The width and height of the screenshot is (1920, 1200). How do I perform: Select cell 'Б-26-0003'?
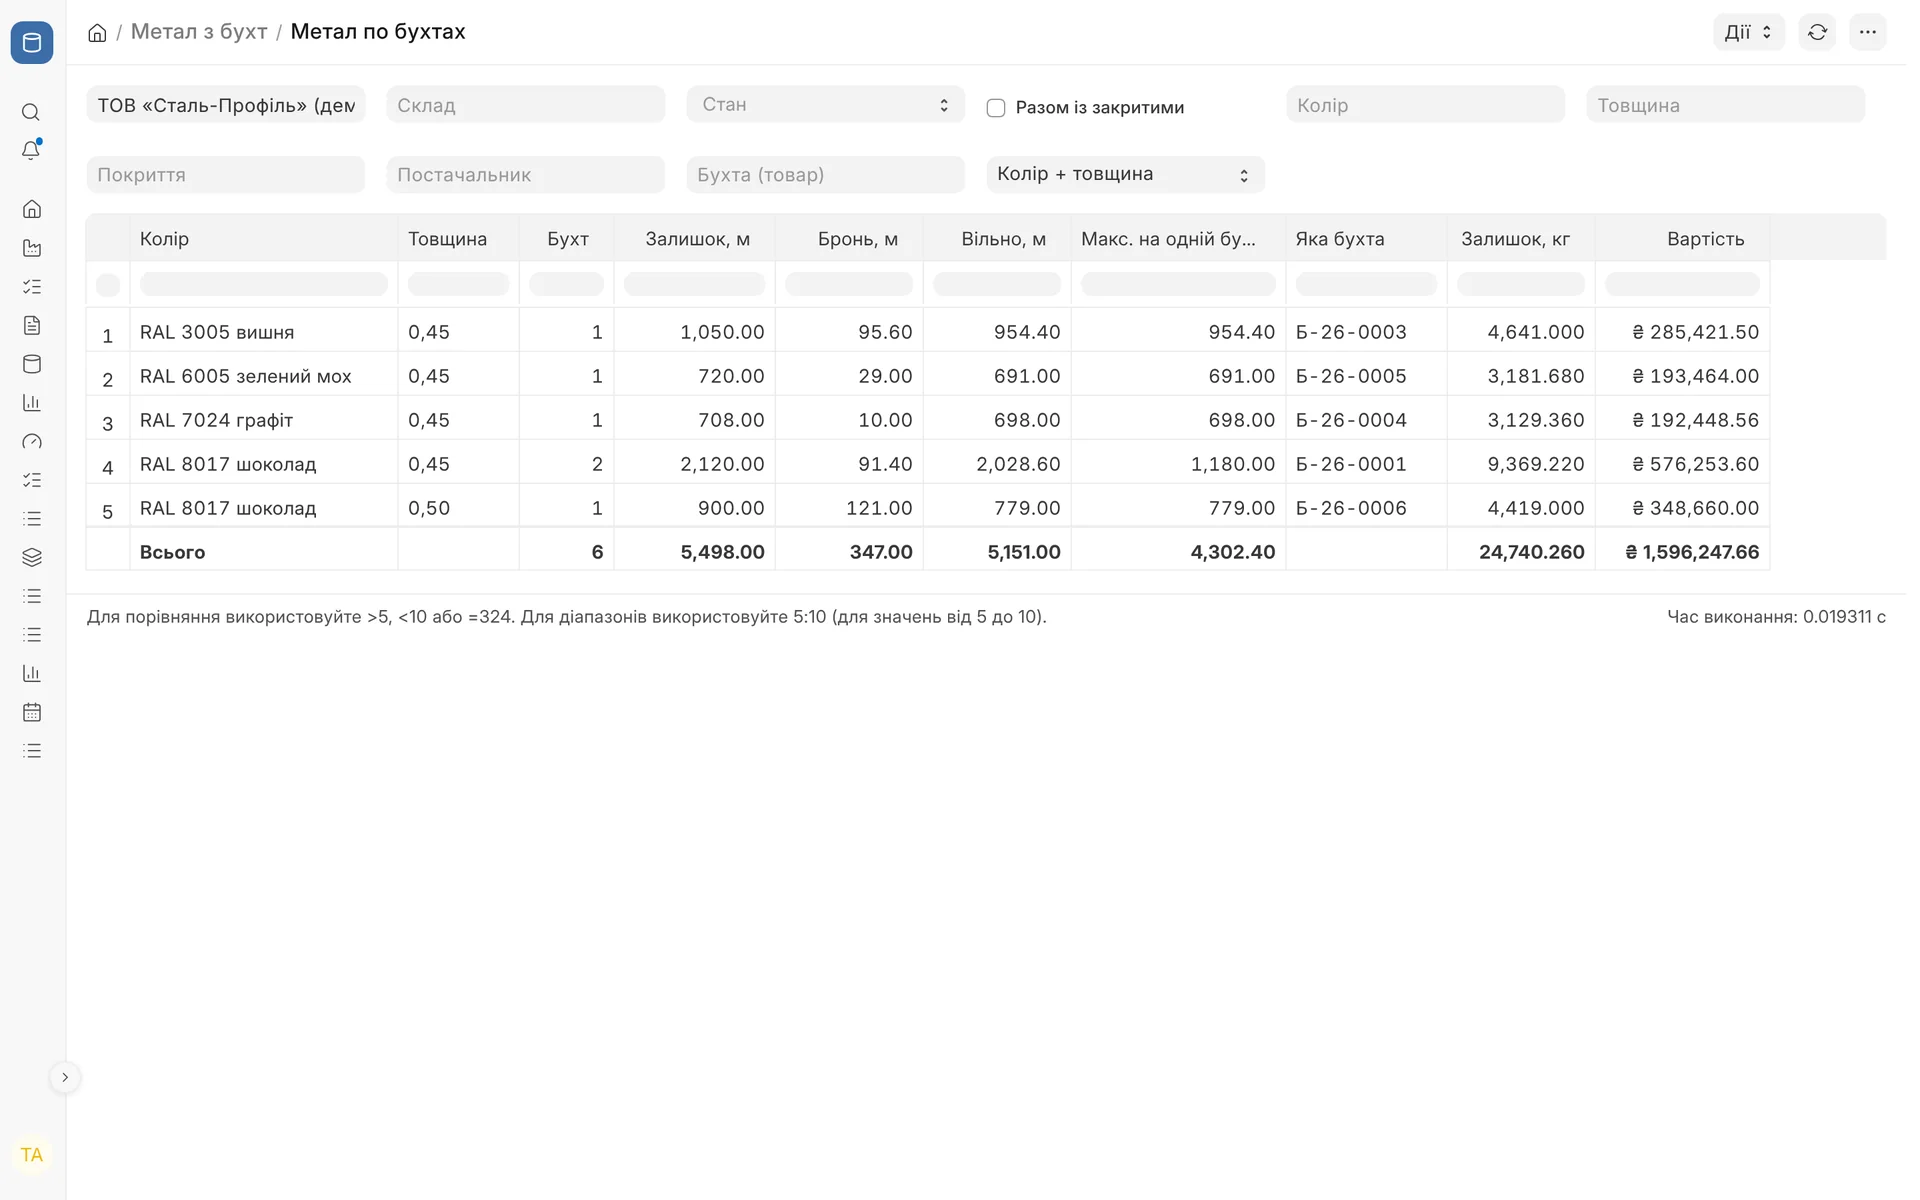coord(1366,332)
